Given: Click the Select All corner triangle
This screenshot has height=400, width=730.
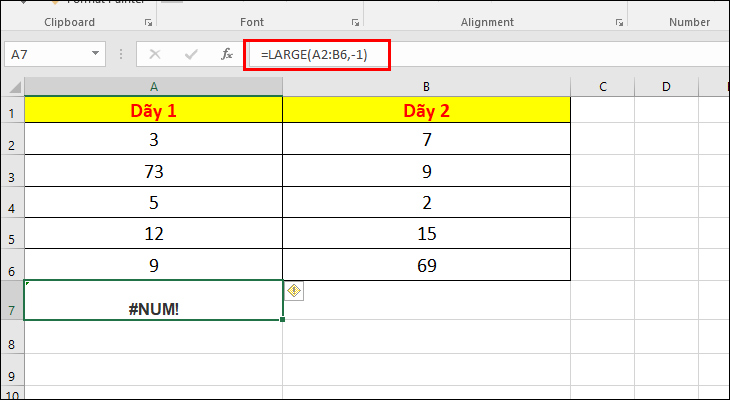Looking at the screenshot, I should tap(12, 87).
